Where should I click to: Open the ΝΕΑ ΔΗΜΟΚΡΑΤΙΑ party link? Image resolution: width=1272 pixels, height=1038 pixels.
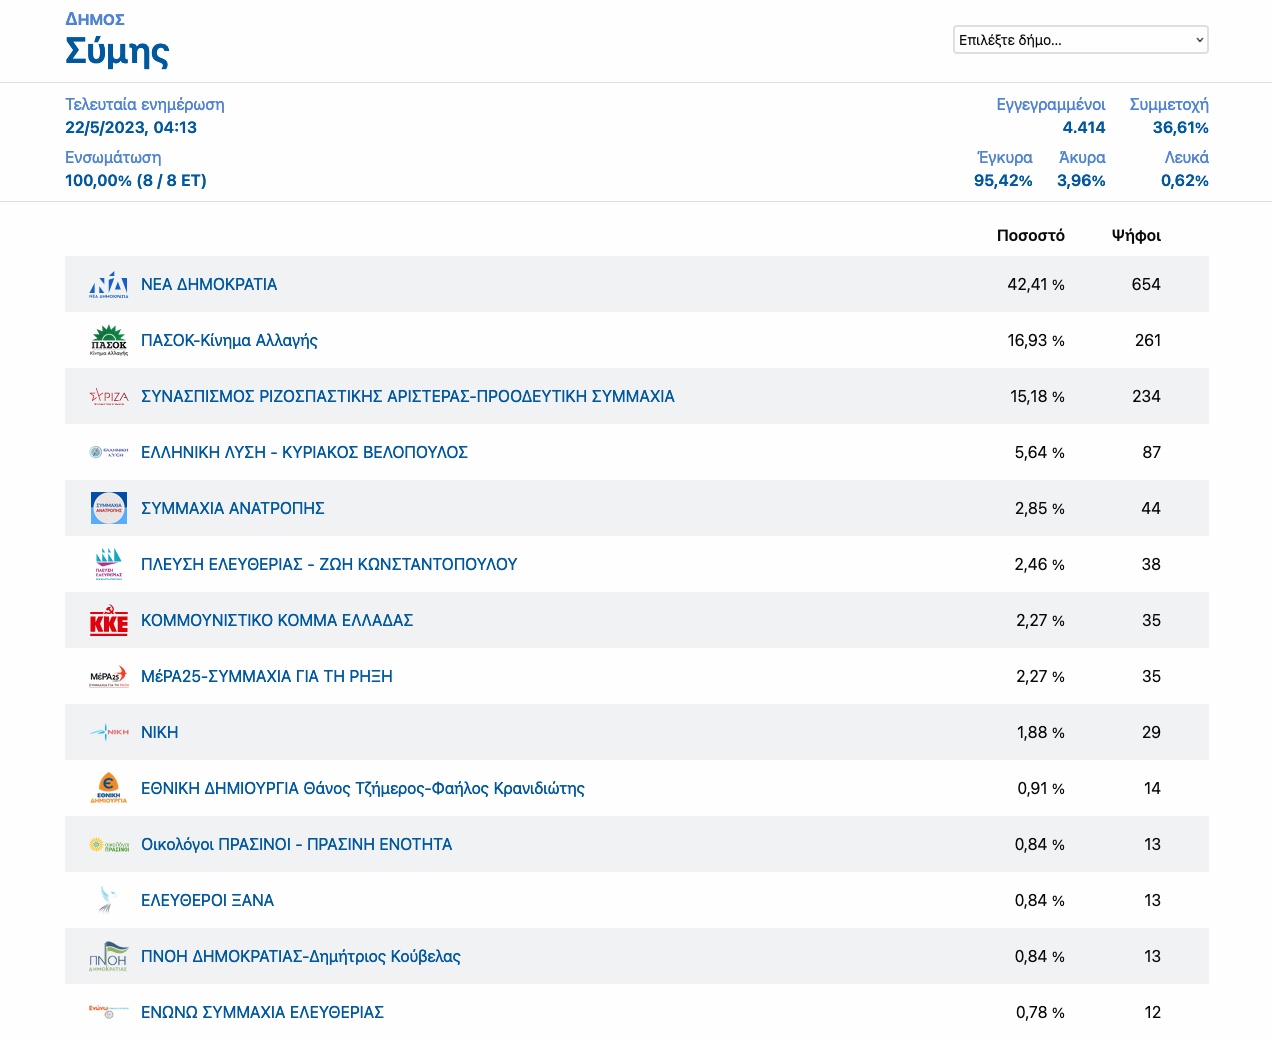coord(209,284)
